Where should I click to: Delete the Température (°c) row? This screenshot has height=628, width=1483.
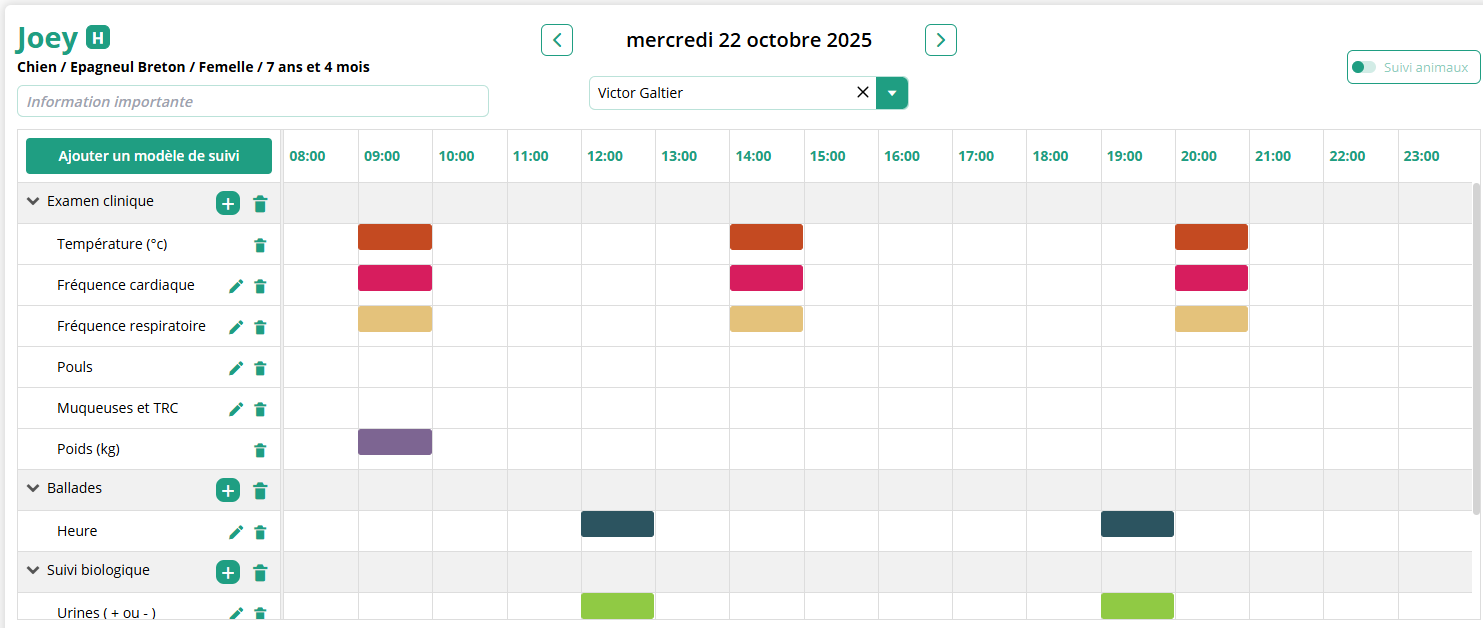click(x=260, y=245)
